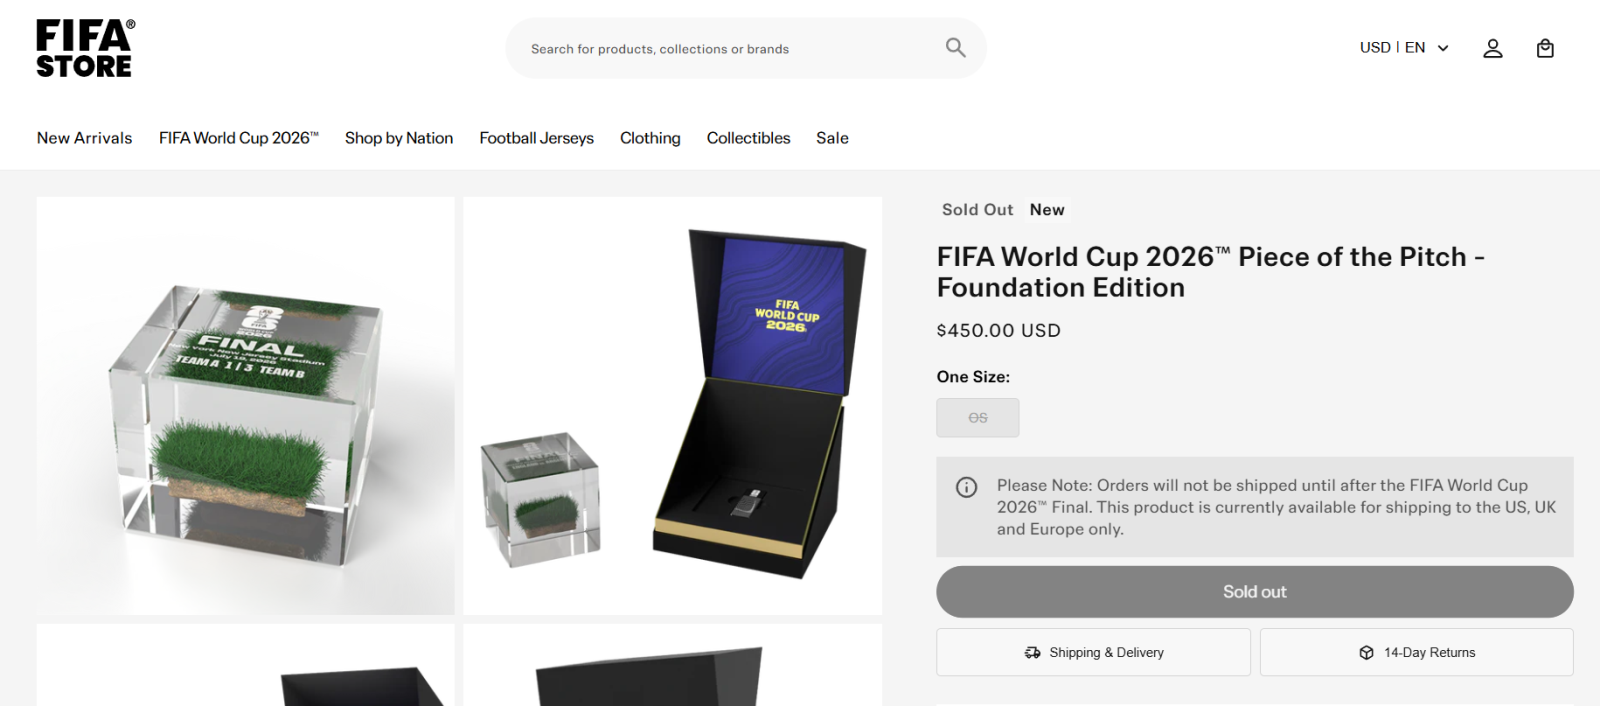
Task: Click the chevron beside USD | EN
Action: pos(1443,48)
